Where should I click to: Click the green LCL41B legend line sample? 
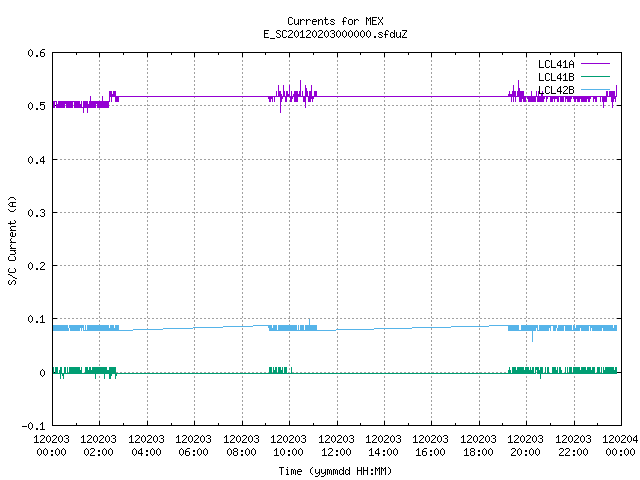coord(595,76)
